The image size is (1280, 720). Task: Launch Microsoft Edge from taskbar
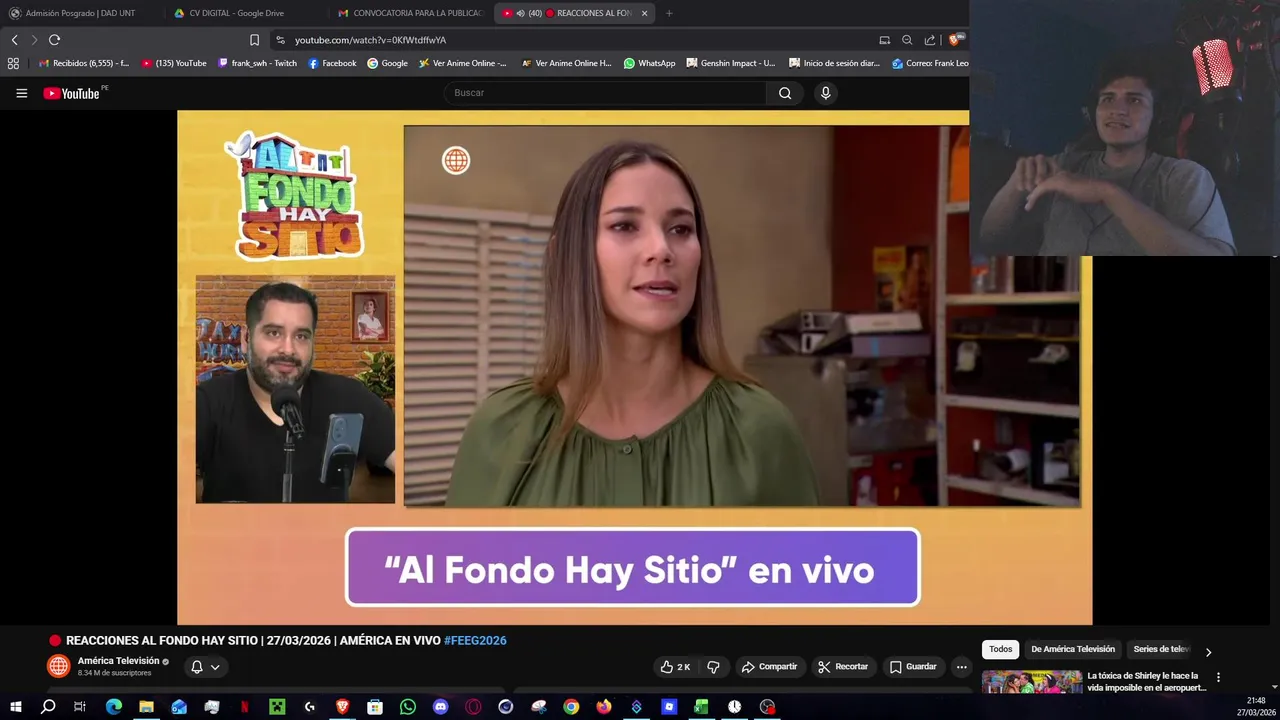click(x=113, y=707)
